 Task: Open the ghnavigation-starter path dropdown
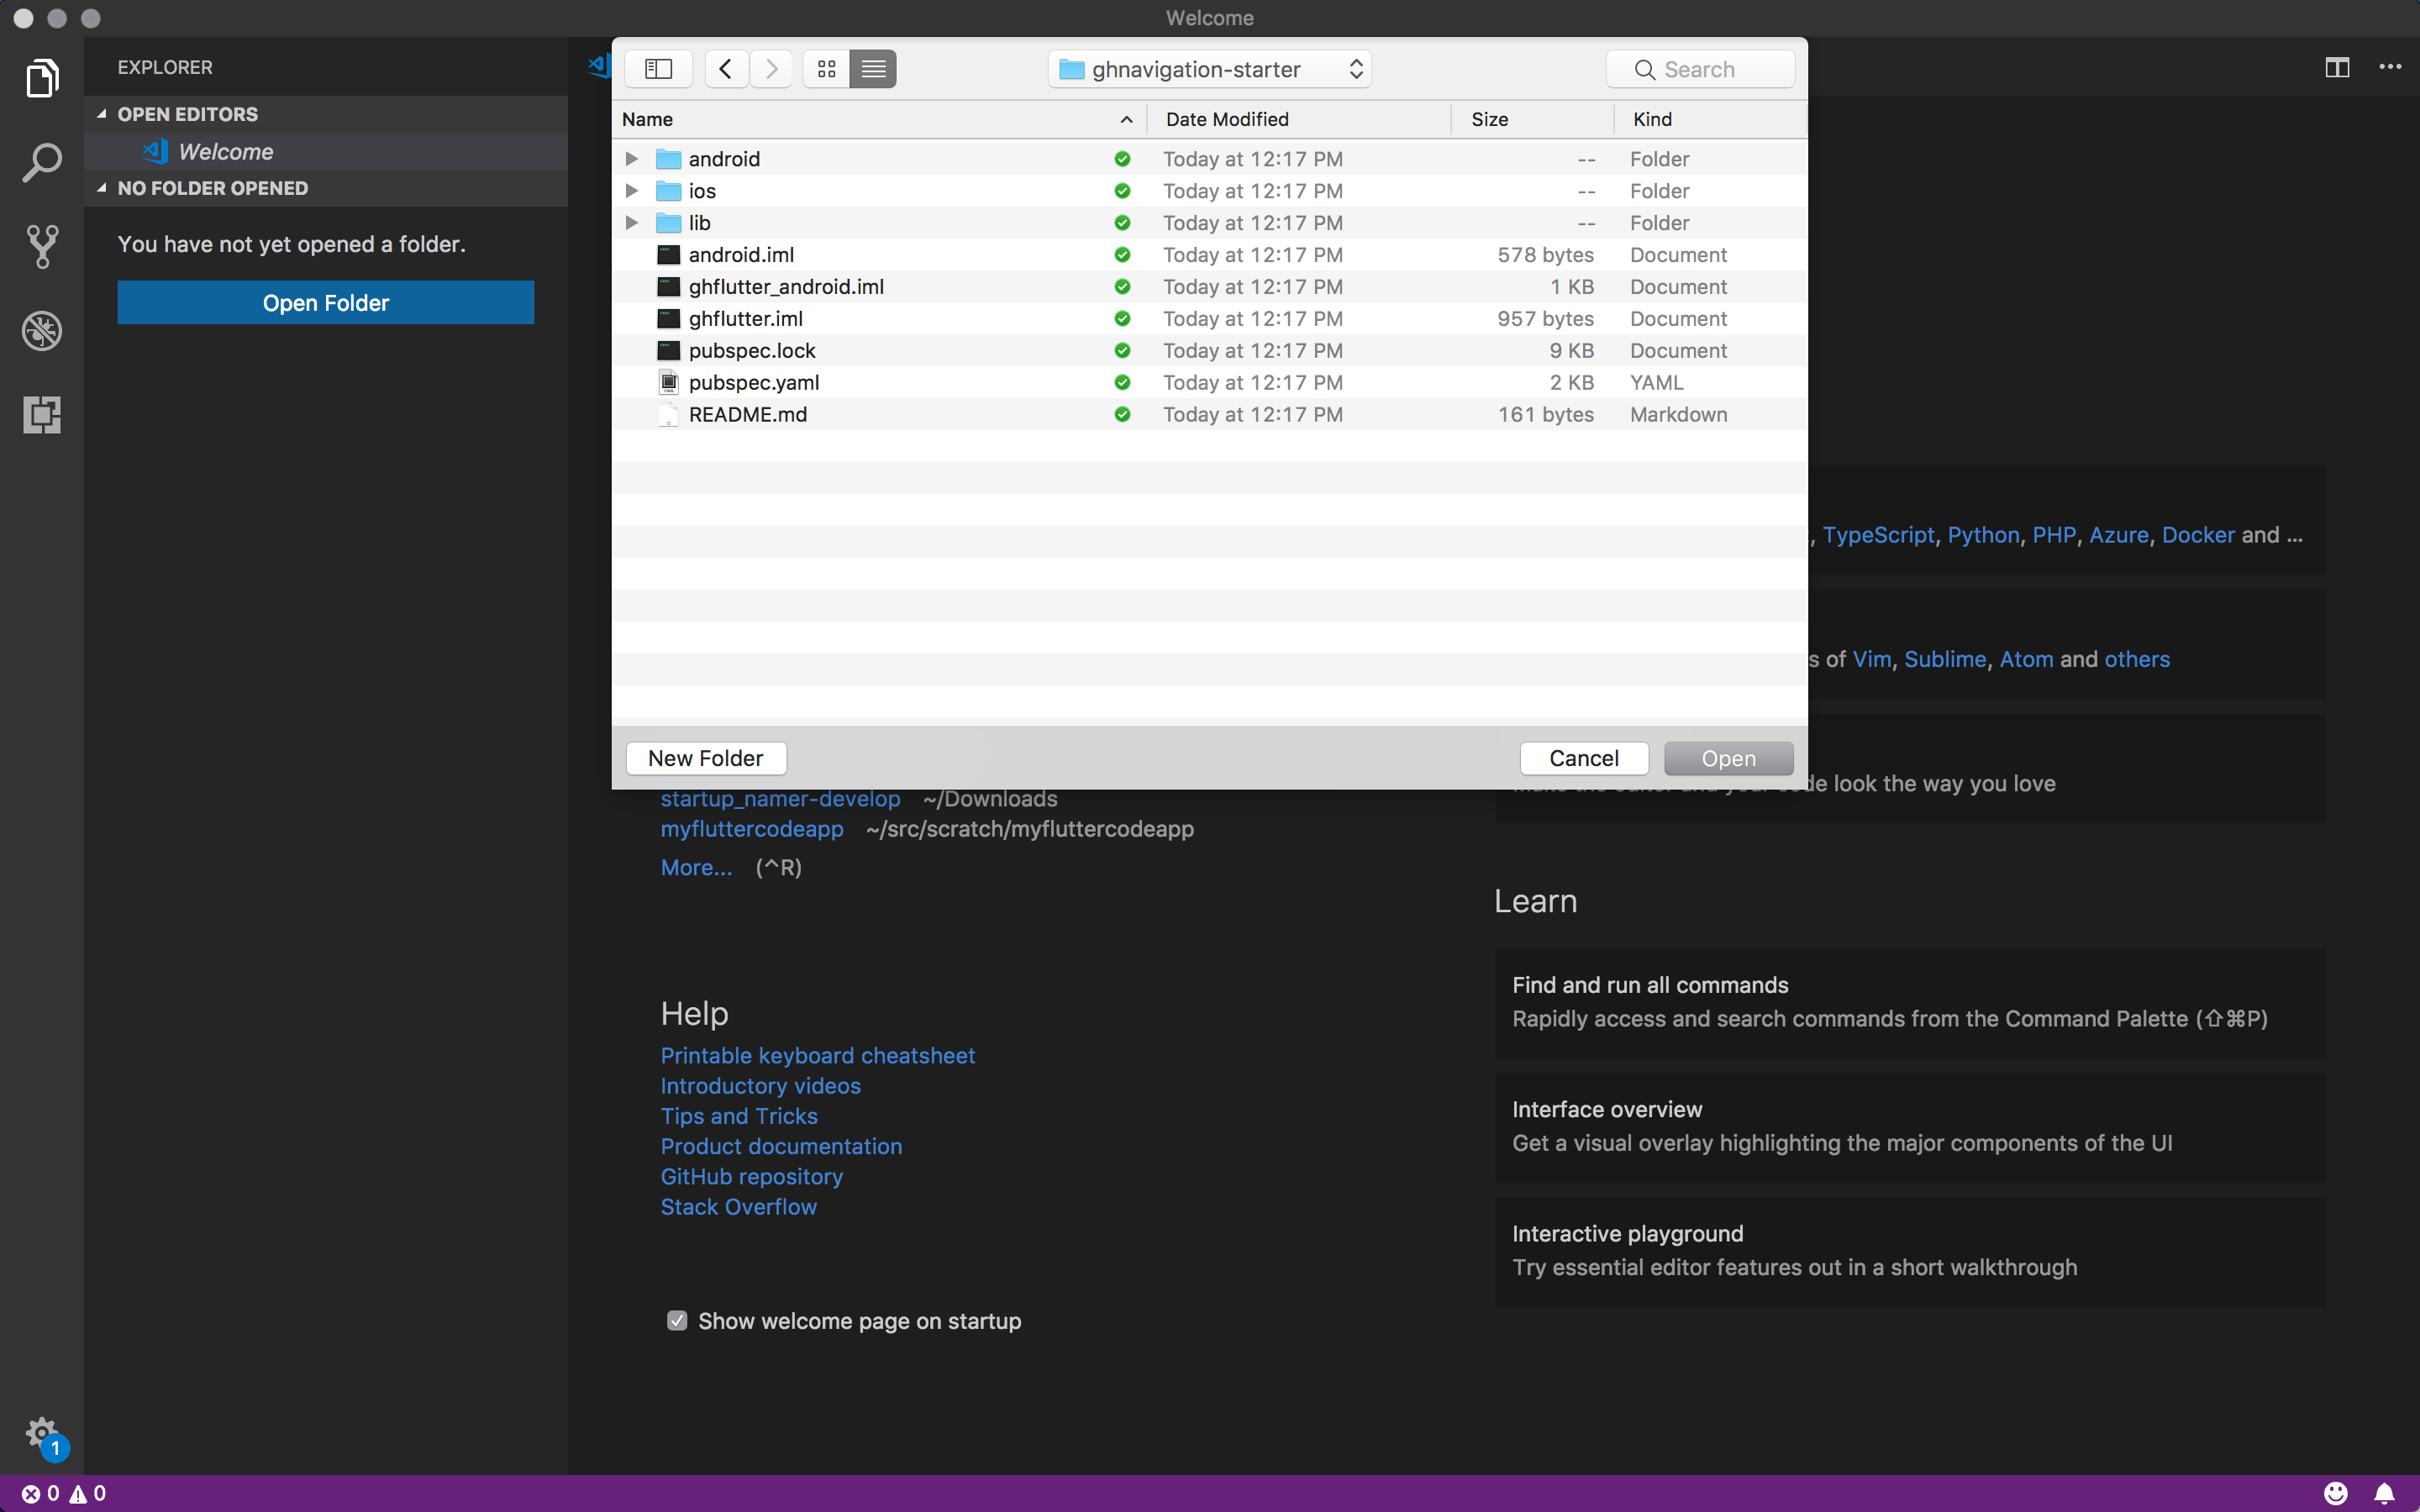tap(1209, 69)
